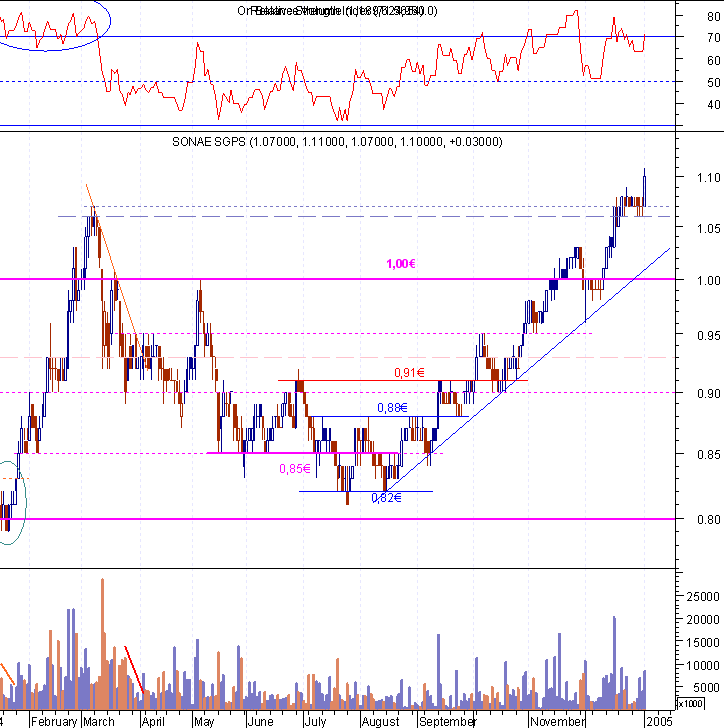
Task: Click the 1.10 value on the price axis
Action: 709,177
